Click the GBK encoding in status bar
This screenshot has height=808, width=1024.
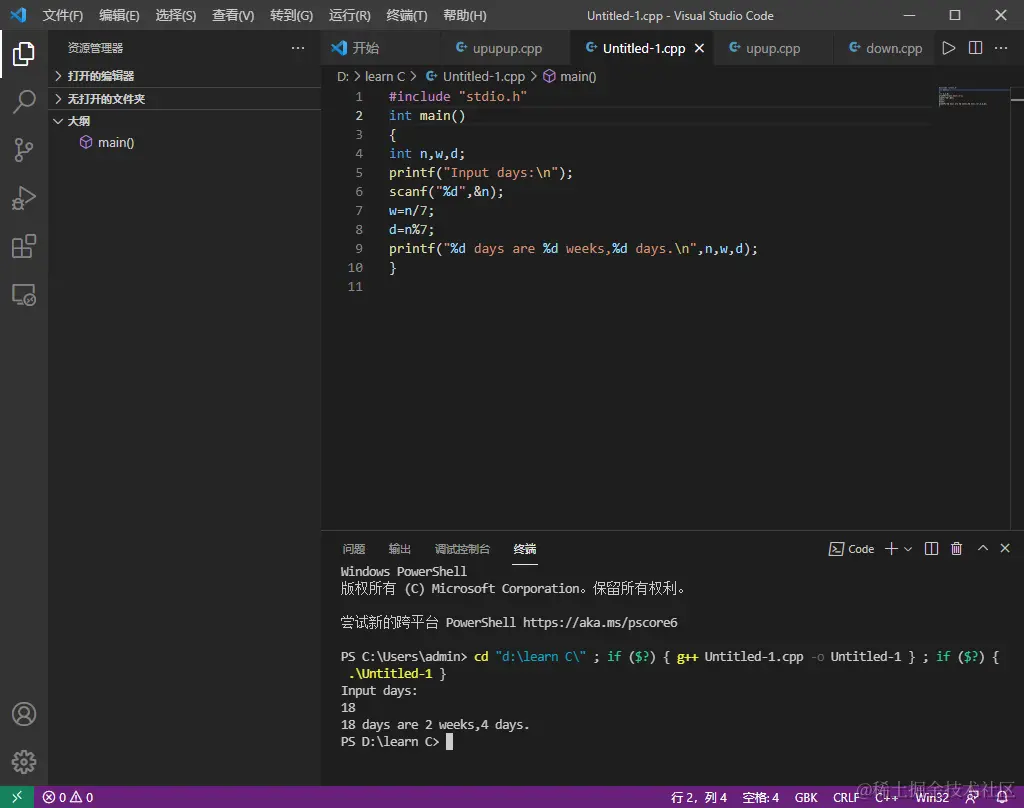[806, 797]
